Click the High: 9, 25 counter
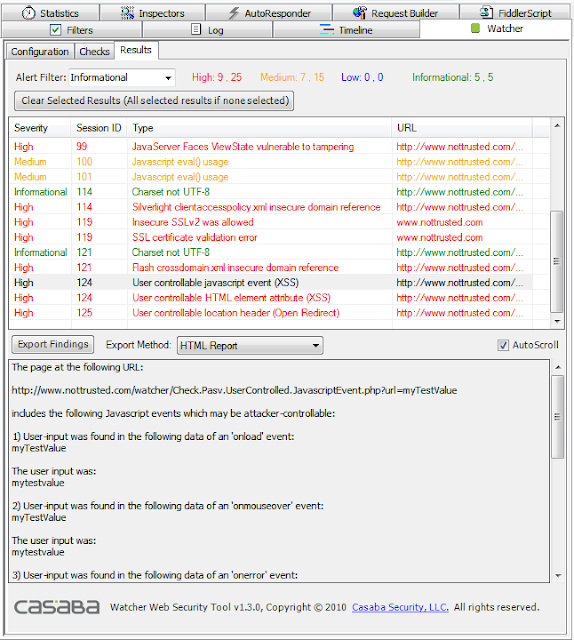Screen dimensions: 574x640 (x=217, y=77)
